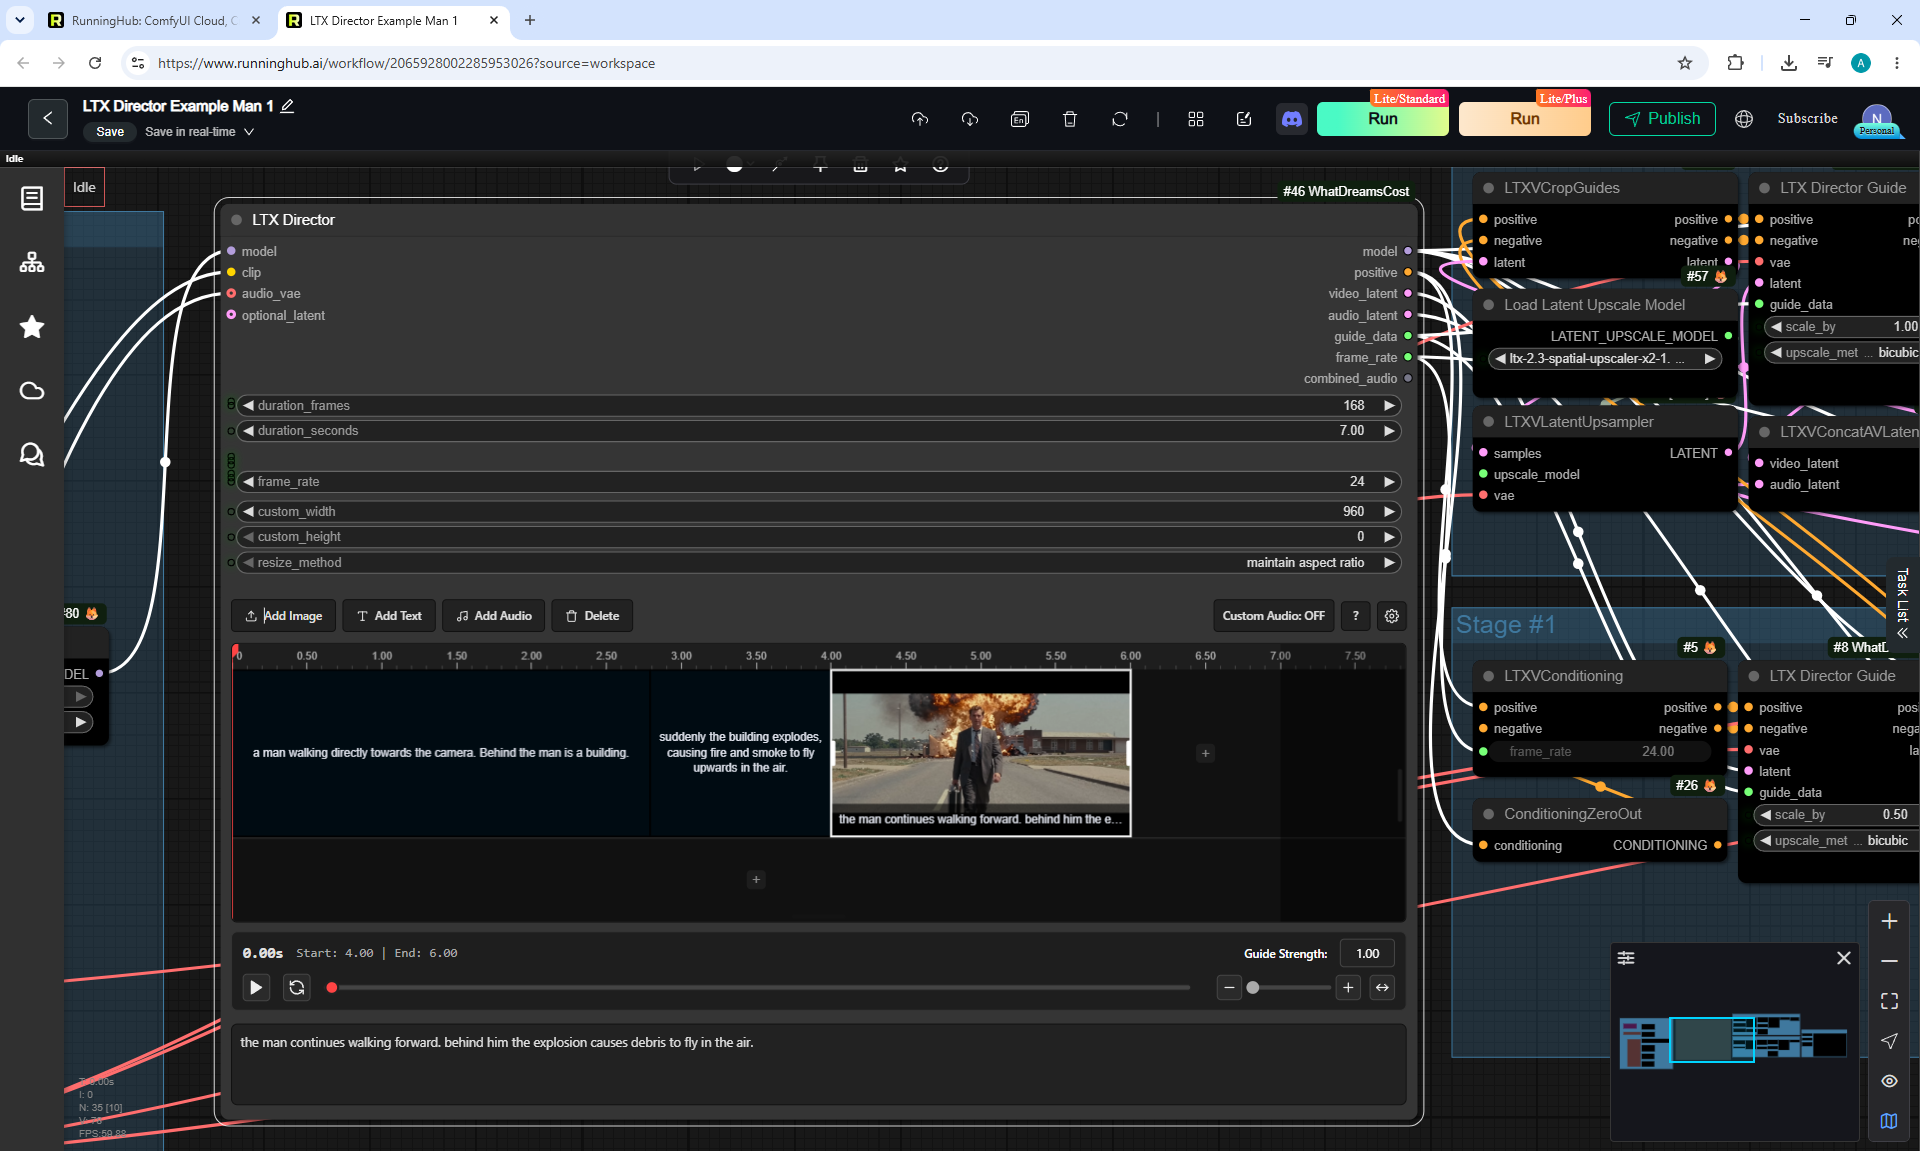Click the green Lite/Standard Run button
The height and width of the screenshot is (1151, 1920).
pyautogui.click(x=1383, y=119)
